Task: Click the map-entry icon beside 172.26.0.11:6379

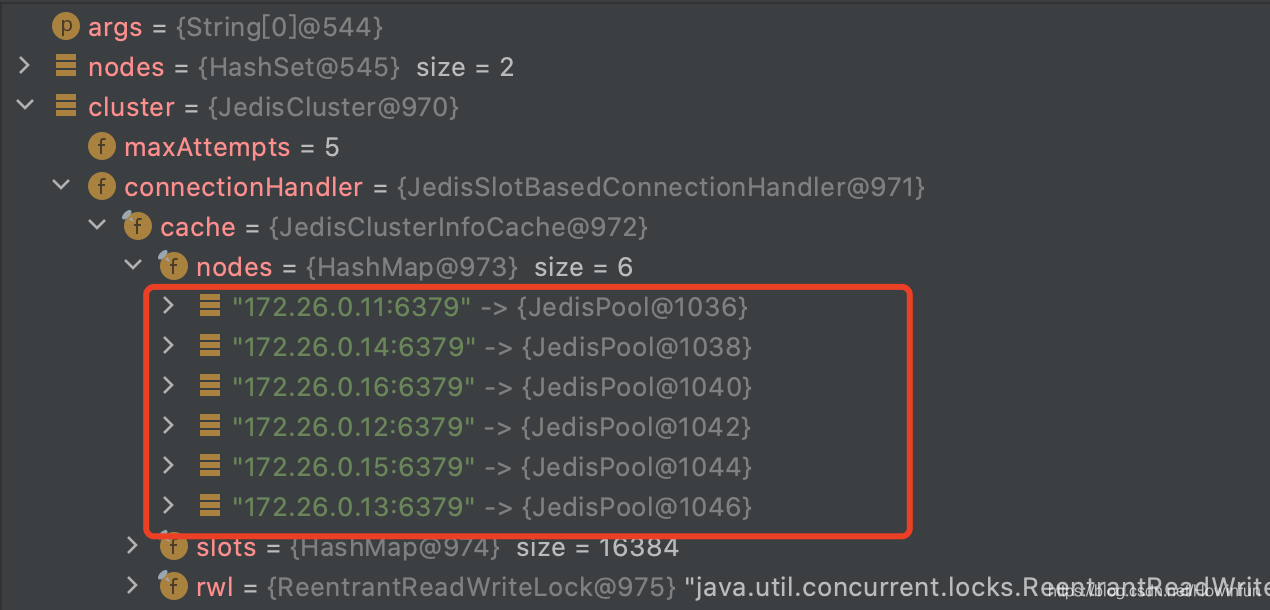Action: pos(210,306)
